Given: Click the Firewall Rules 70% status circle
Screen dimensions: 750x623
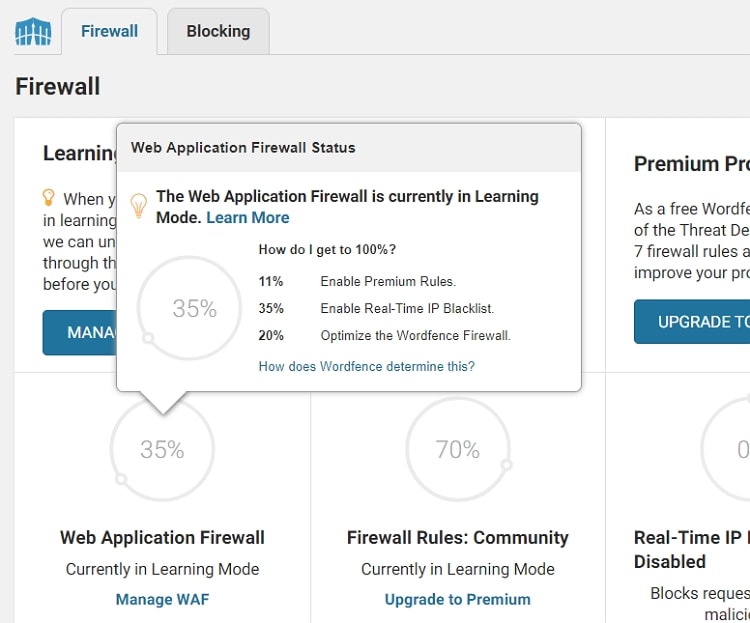Looking at the screenshot, I should coord(458,449).
